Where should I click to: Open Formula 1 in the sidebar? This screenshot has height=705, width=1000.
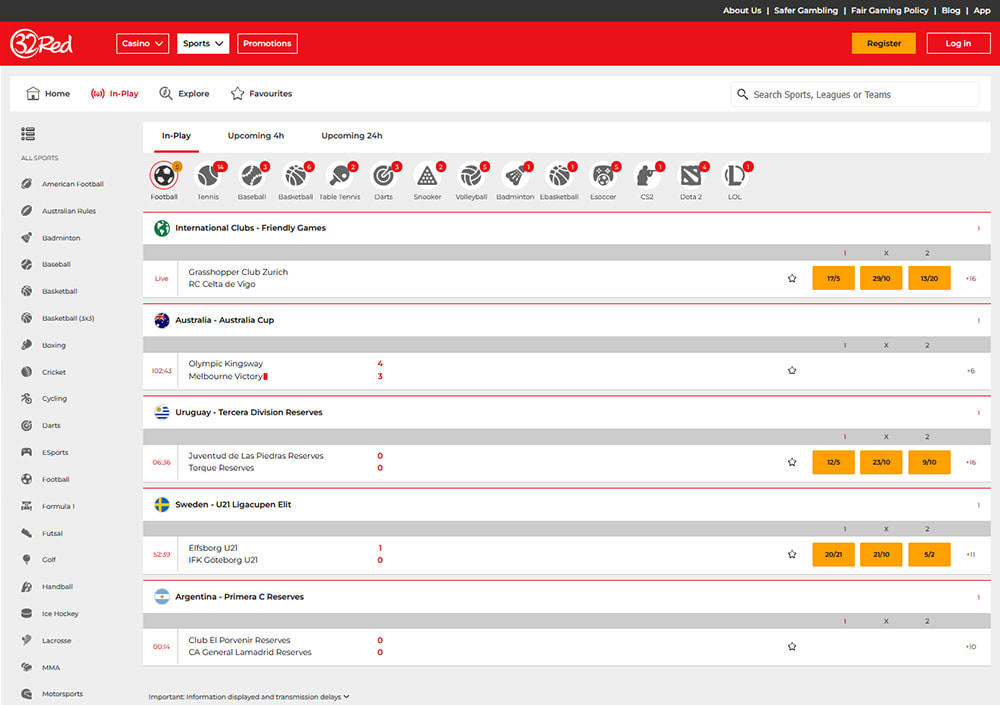(x=48, y=506)
